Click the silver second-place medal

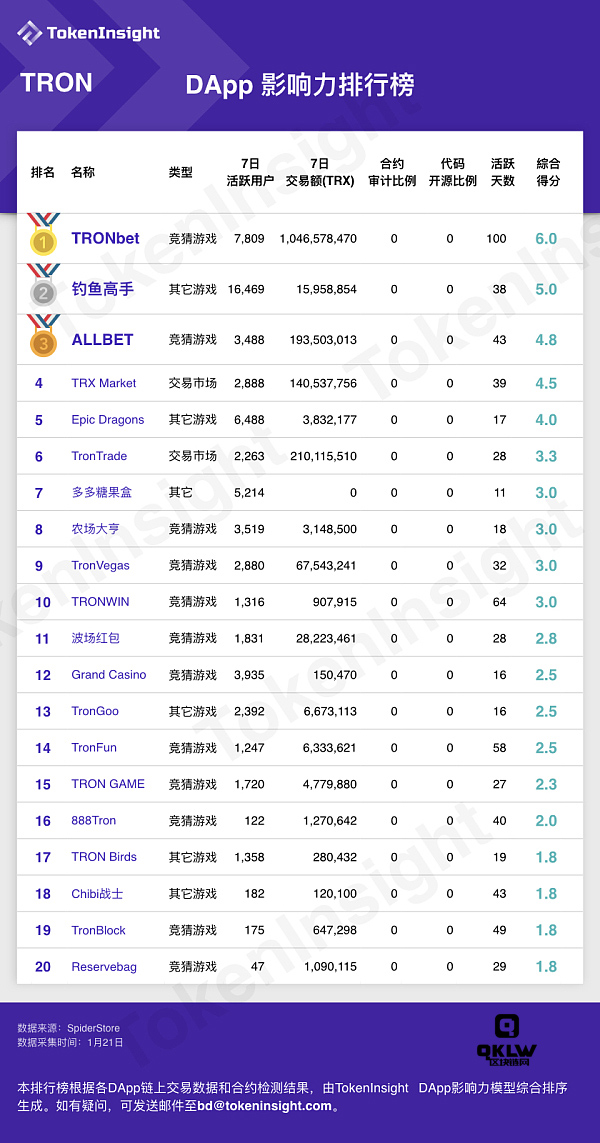43,285
